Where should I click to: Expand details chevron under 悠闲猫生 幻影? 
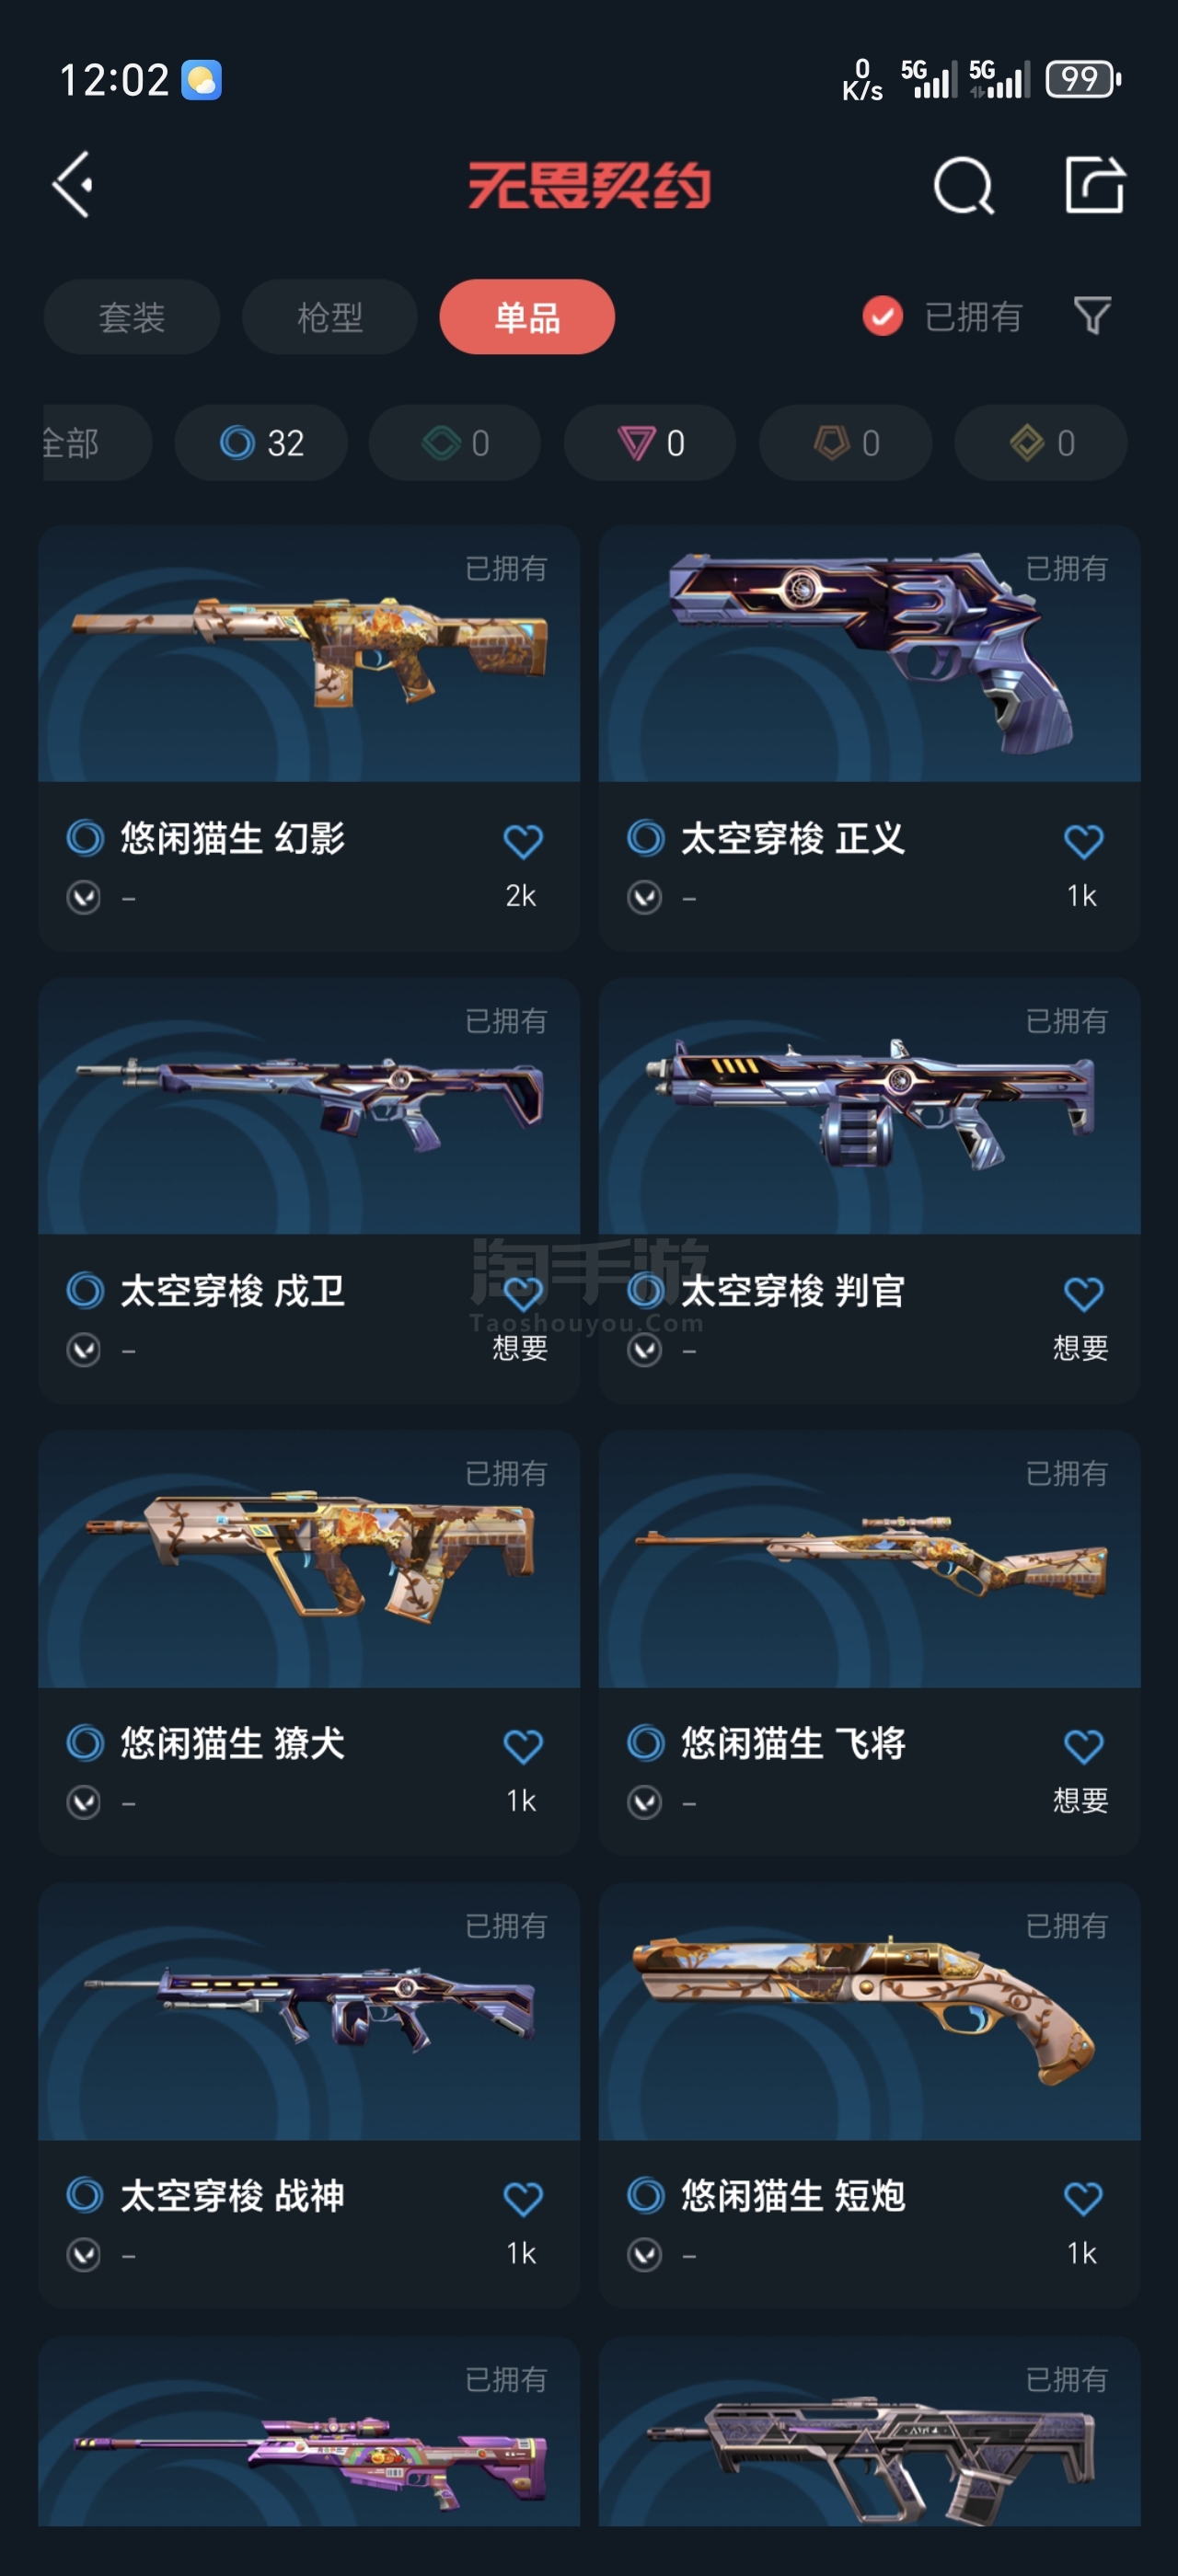84,897
